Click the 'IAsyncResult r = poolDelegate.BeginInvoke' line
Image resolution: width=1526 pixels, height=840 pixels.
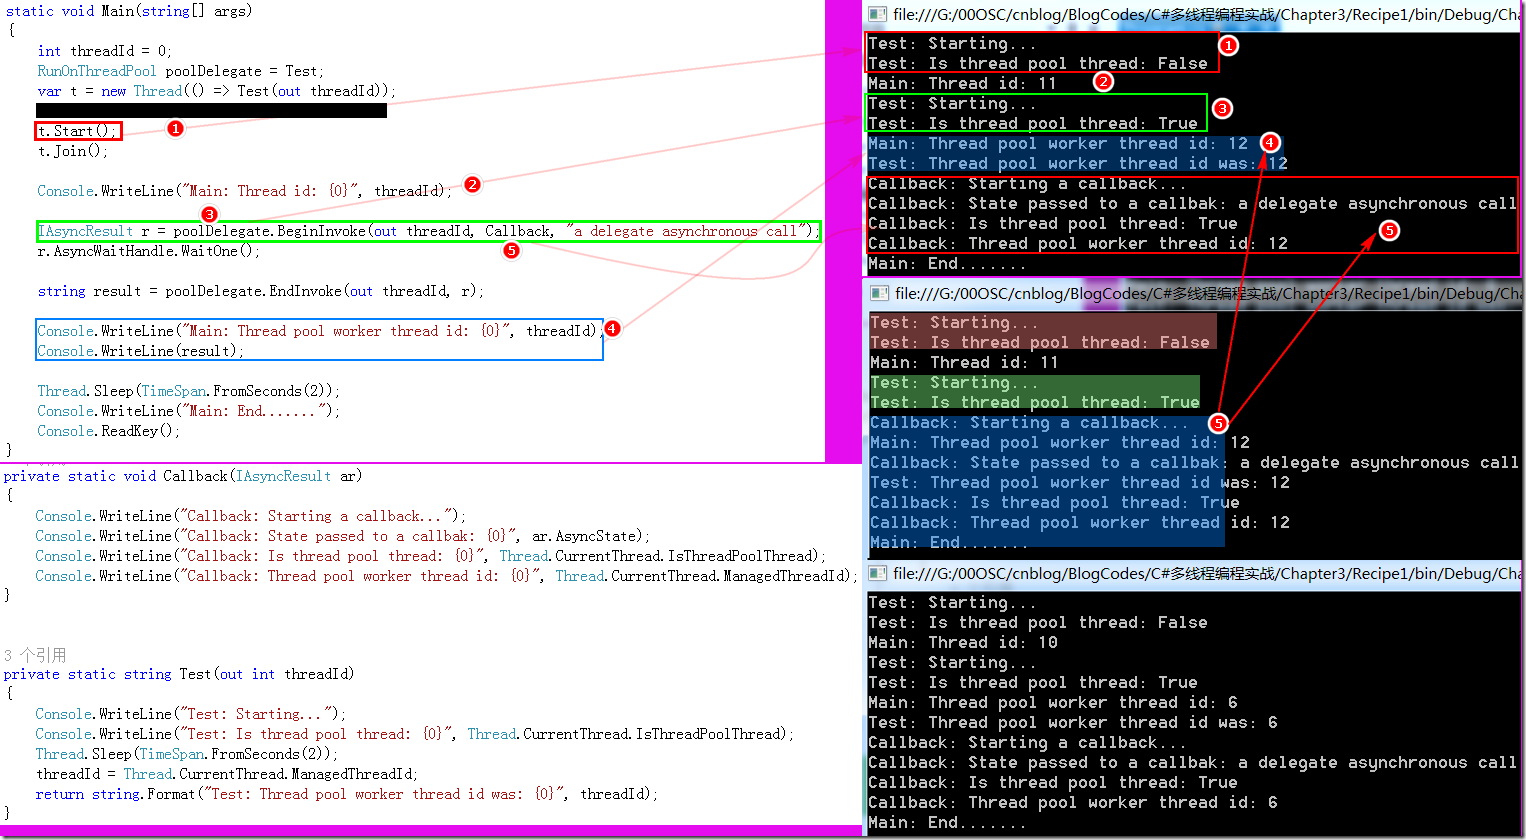(428, 231)
